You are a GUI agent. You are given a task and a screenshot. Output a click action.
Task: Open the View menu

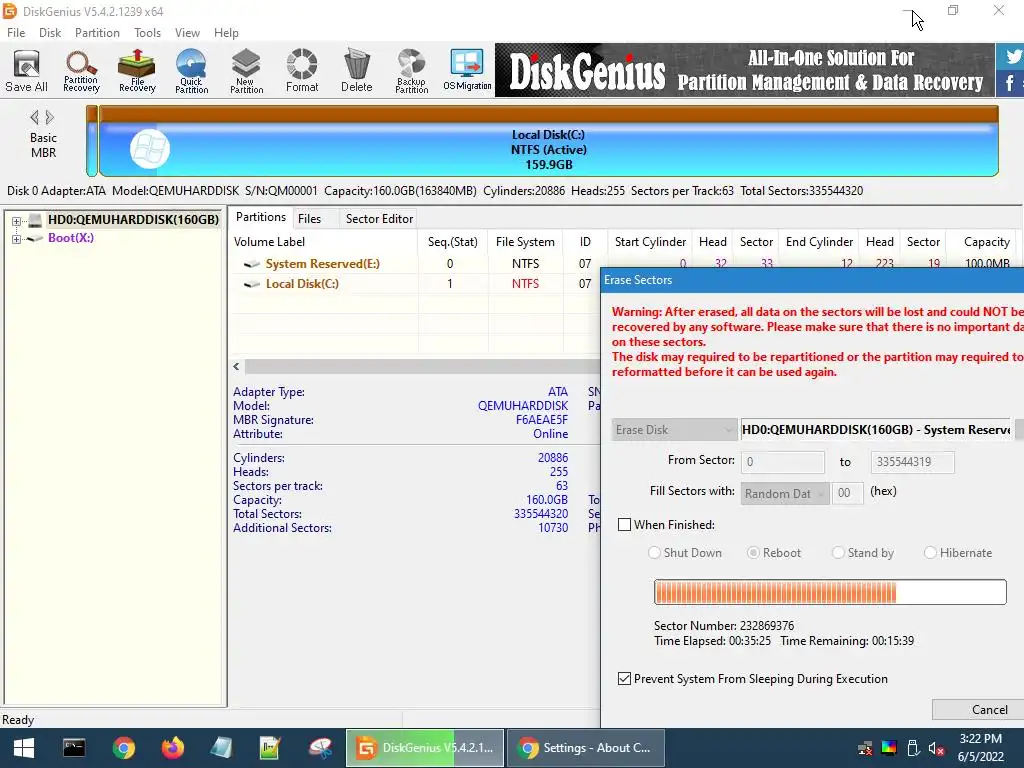187,33
